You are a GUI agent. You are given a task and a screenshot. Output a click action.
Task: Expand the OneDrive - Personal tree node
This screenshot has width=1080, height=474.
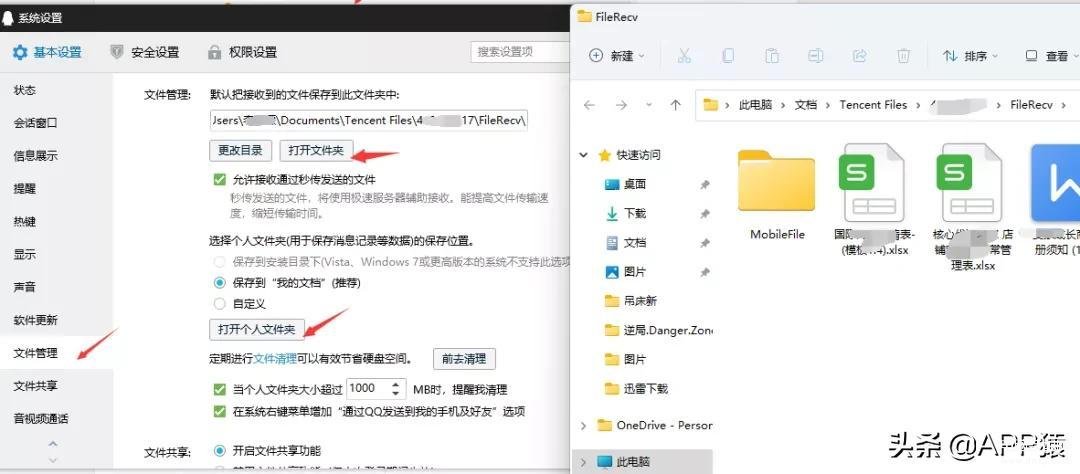(583, 426)
